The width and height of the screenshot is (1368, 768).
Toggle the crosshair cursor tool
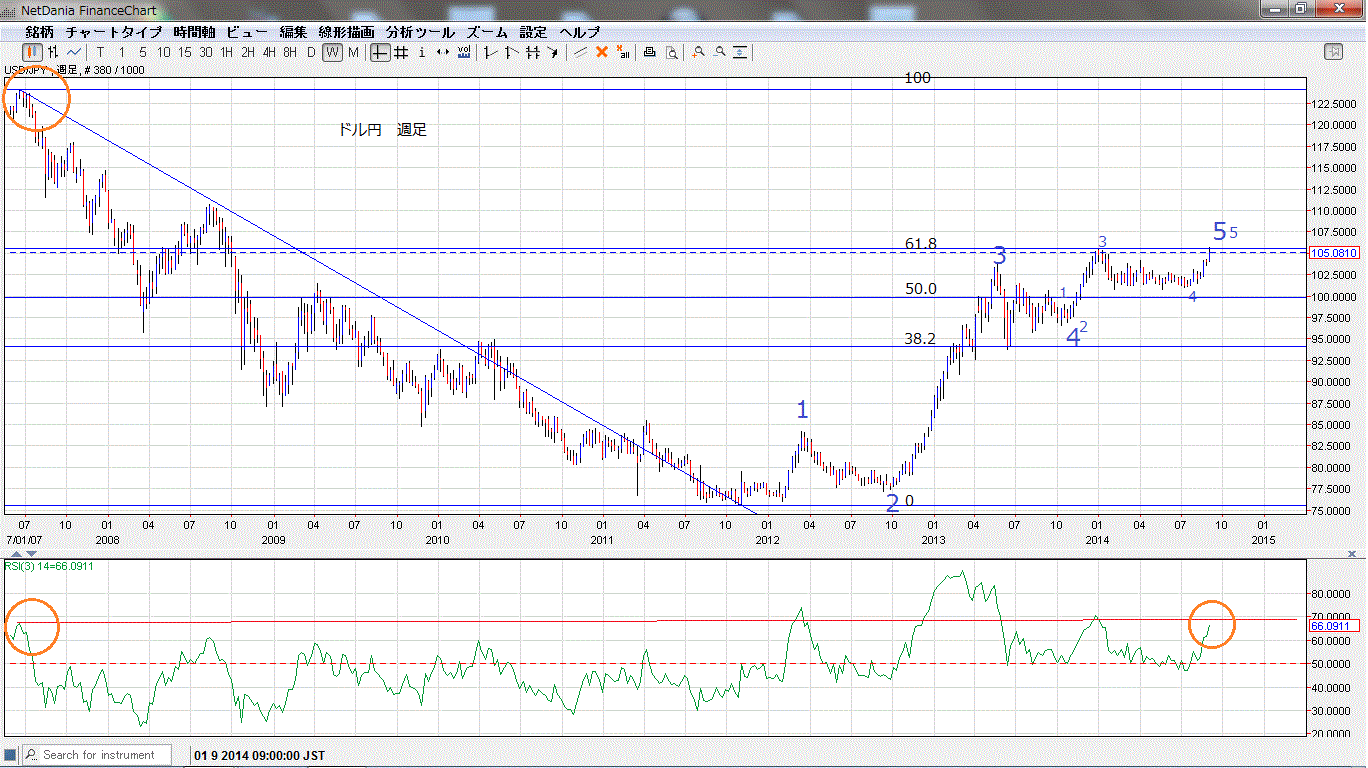coord(380,52)
